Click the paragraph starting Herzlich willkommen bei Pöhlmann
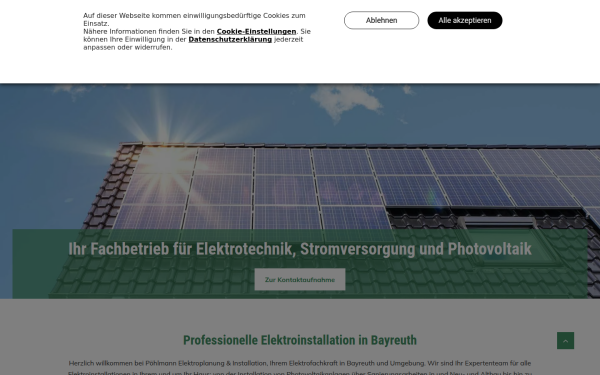 coord(300,368)
